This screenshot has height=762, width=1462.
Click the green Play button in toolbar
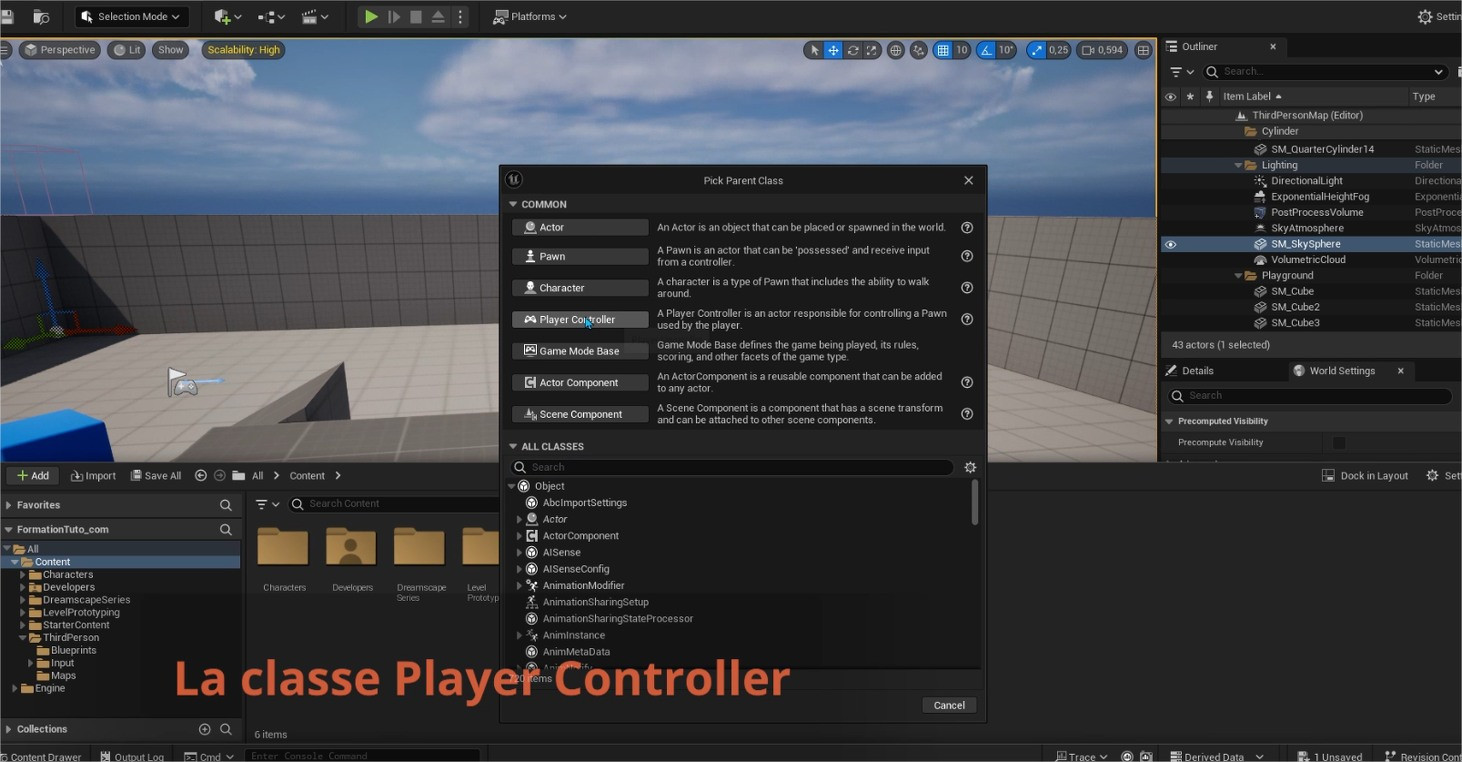[370, 17]
